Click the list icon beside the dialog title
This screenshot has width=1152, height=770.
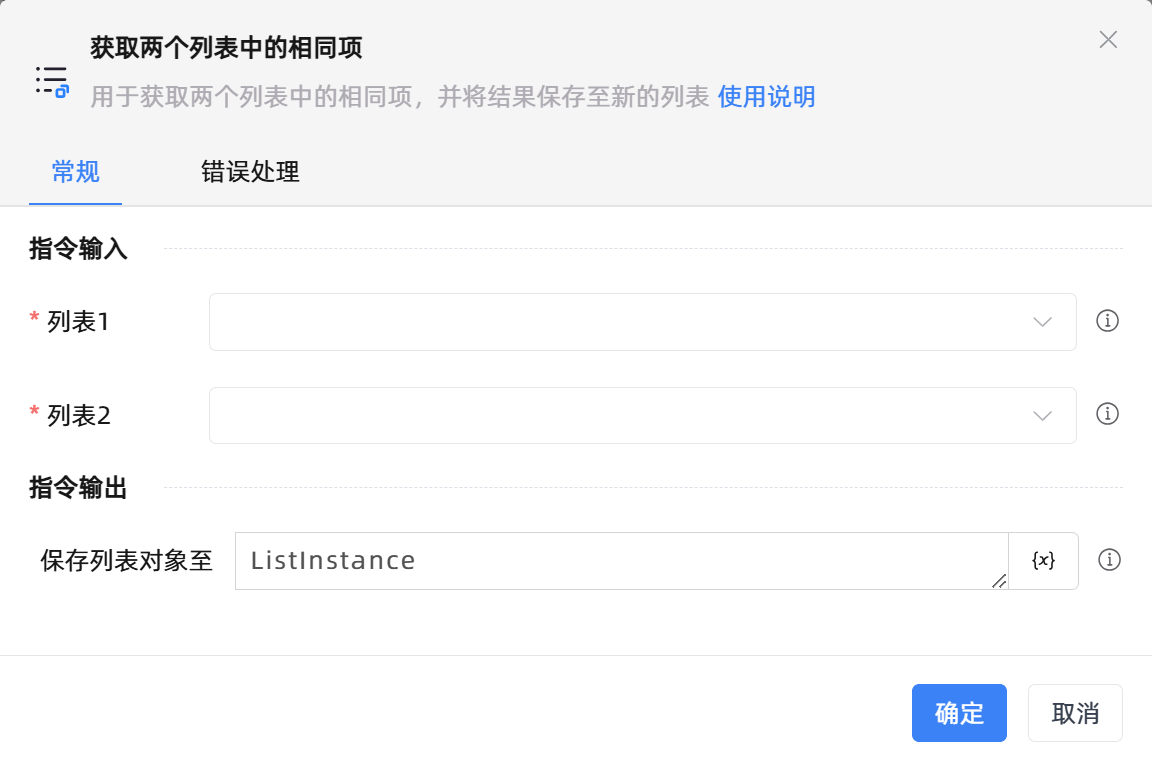[52, 80]
